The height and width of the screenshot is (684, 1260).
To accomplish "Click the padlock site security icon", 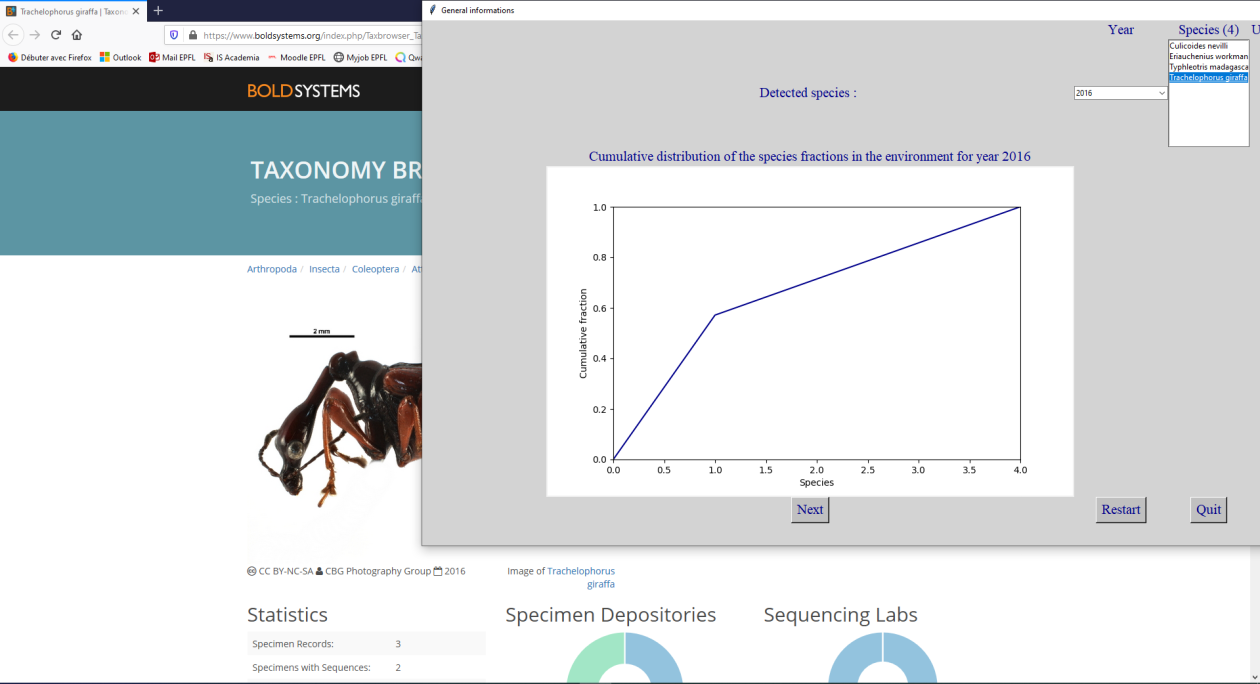I will click(x=192, y=34).
